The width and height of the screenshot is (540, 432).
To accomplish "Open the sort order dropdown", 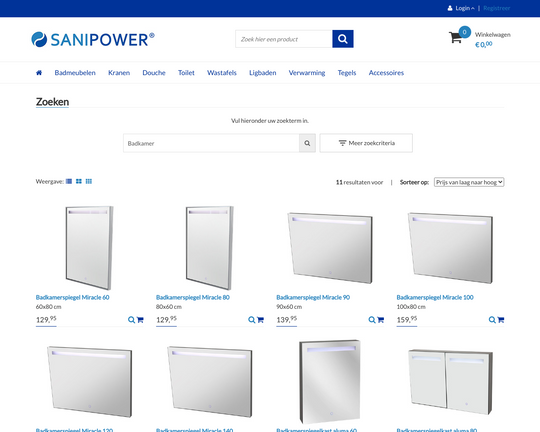I will click(469, 182).
